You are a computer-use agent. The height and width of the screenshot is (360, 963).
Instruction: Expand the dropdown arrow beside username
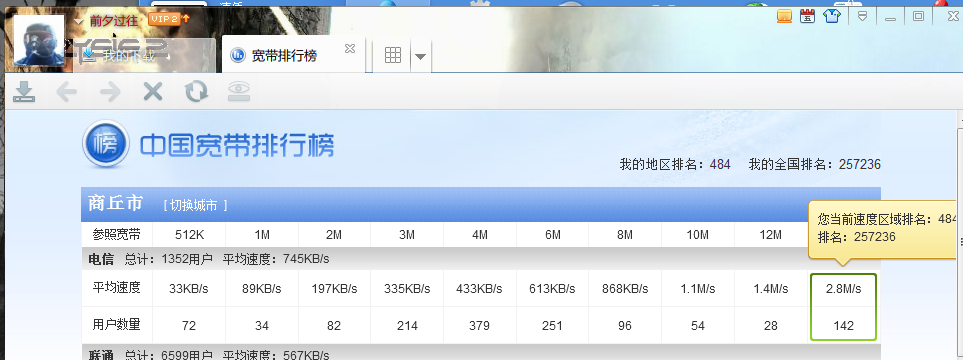click(x=78, y=21)
